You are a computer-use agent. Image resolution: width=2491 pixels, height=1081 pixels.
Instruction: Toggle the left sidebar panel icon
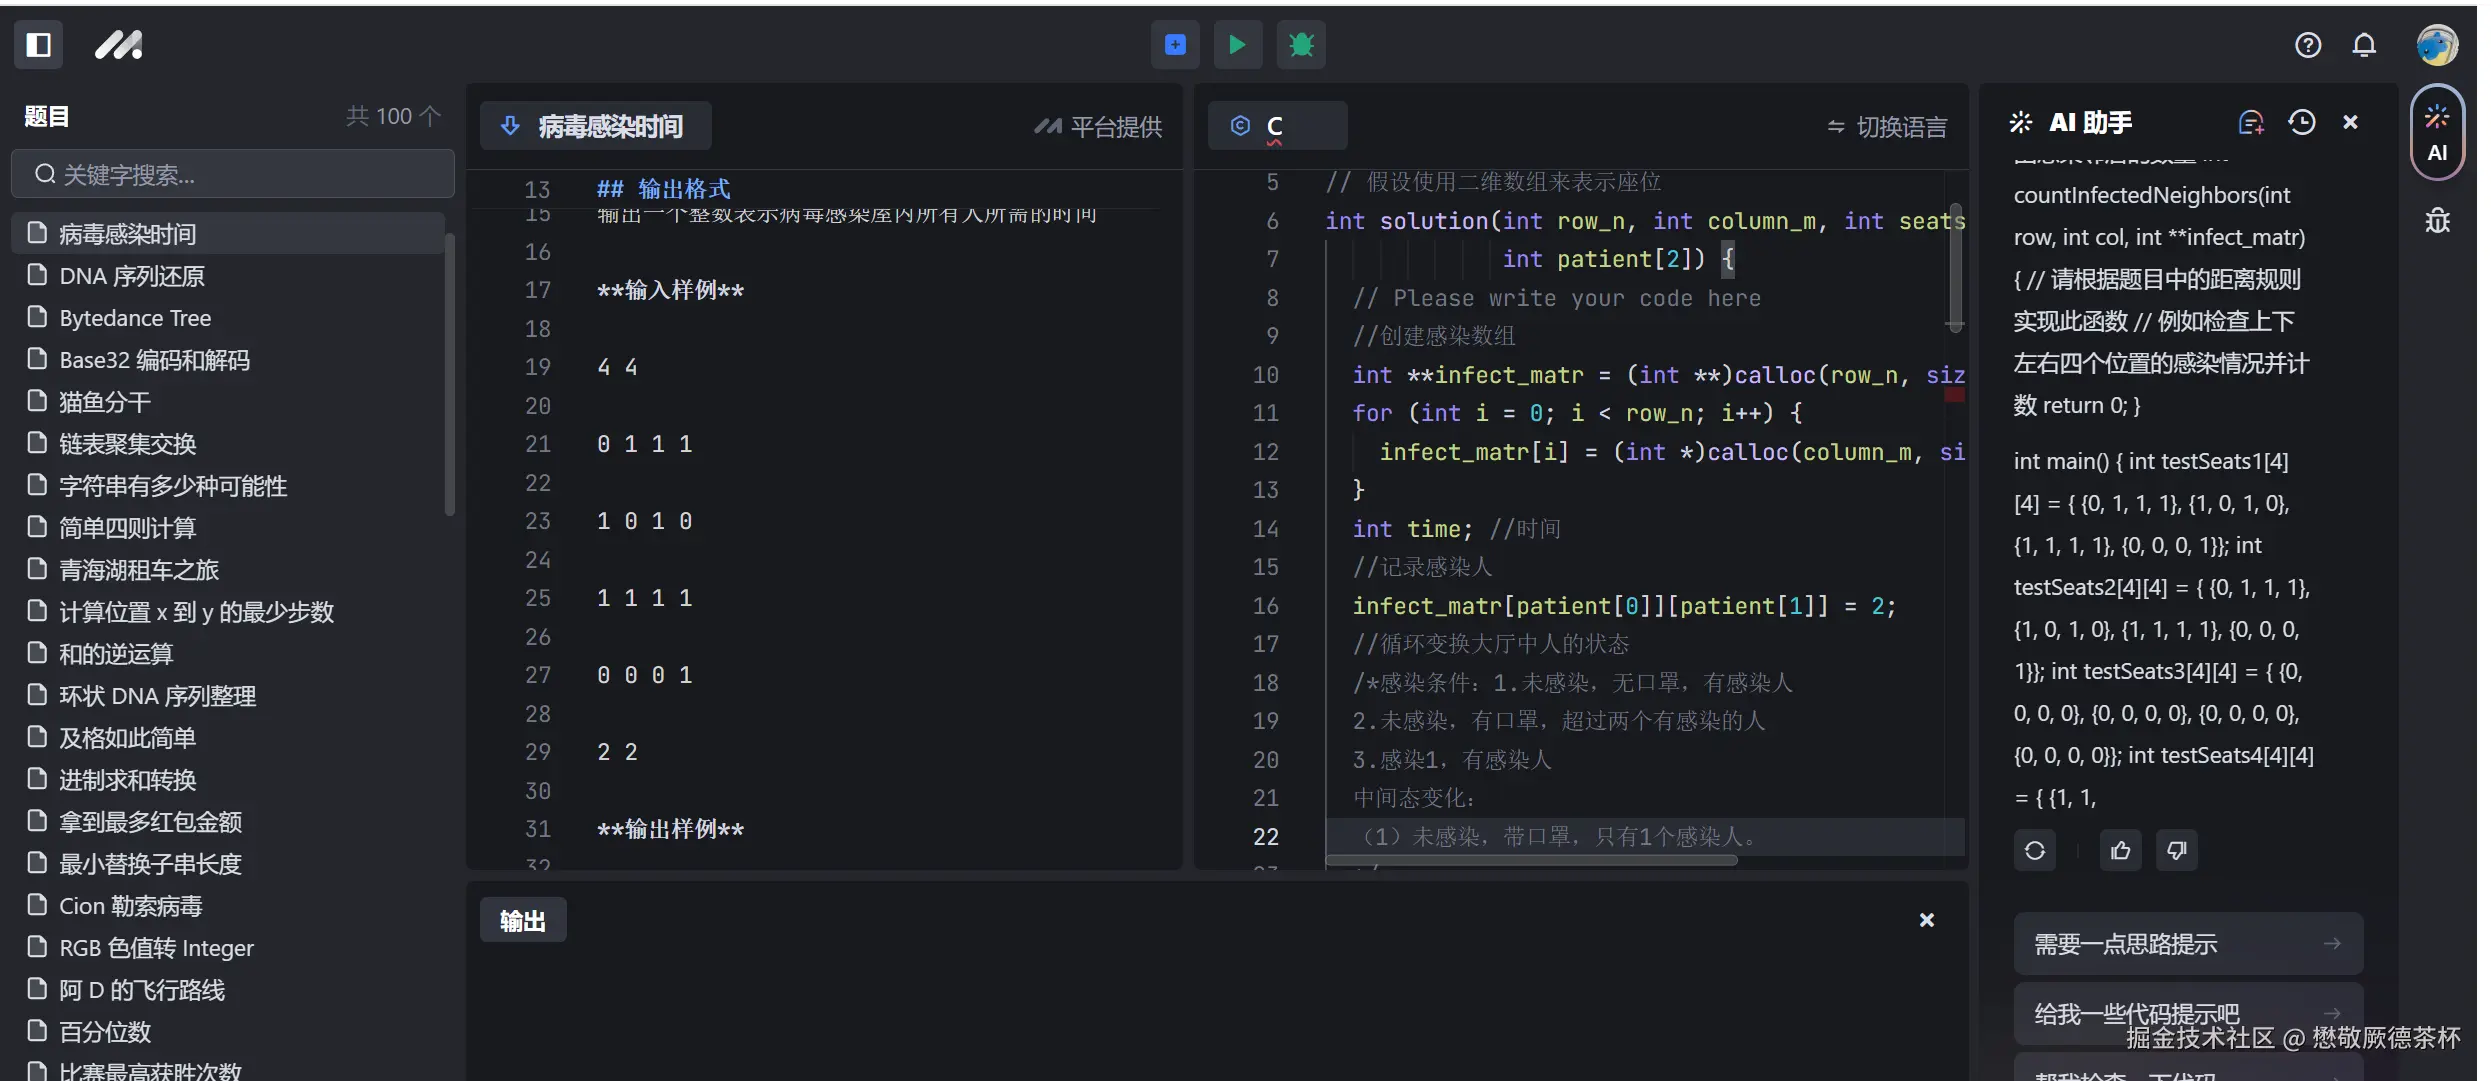(x=38, y=45)
